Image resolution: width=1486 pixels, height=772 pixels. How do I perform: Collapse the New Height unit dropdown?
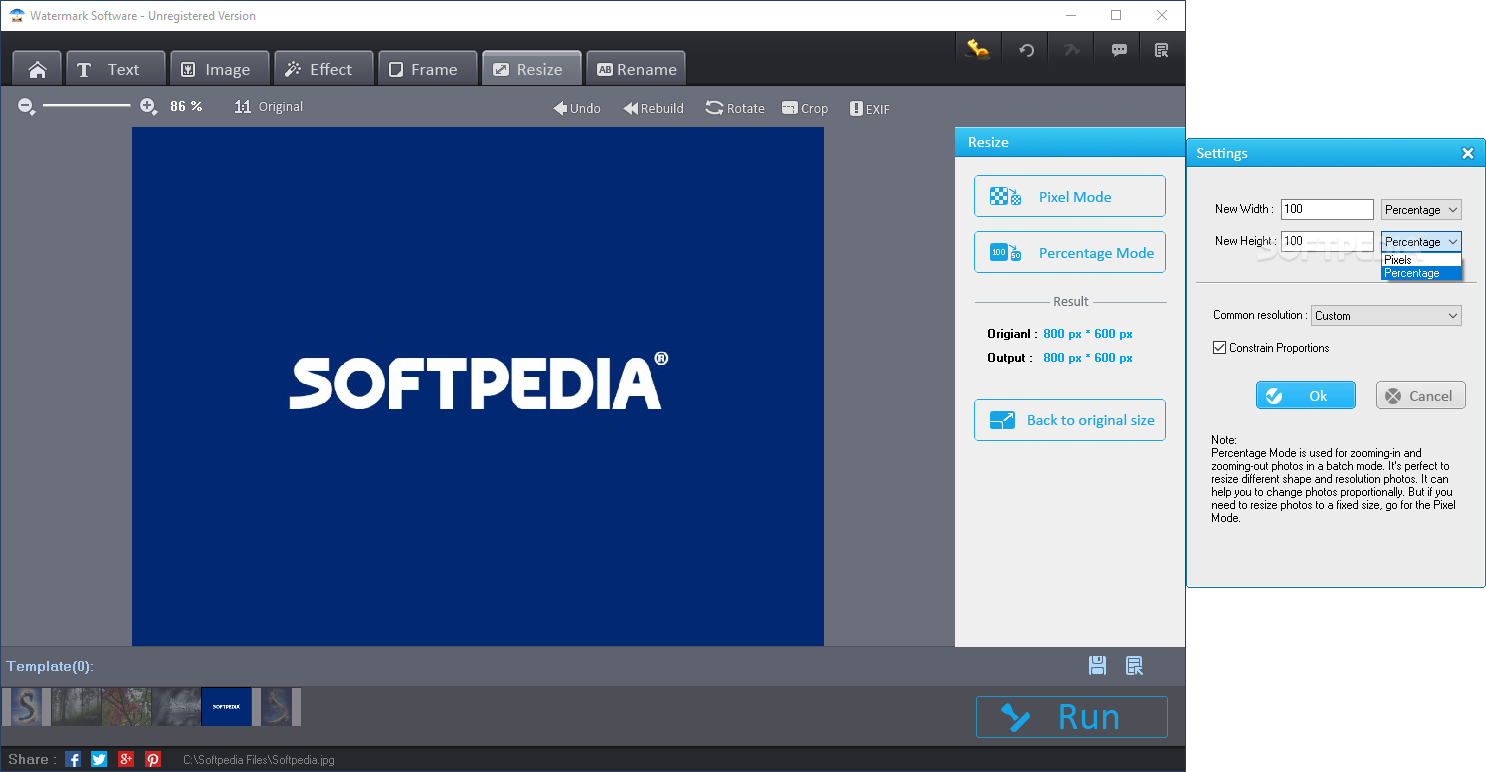point(1421,241)
